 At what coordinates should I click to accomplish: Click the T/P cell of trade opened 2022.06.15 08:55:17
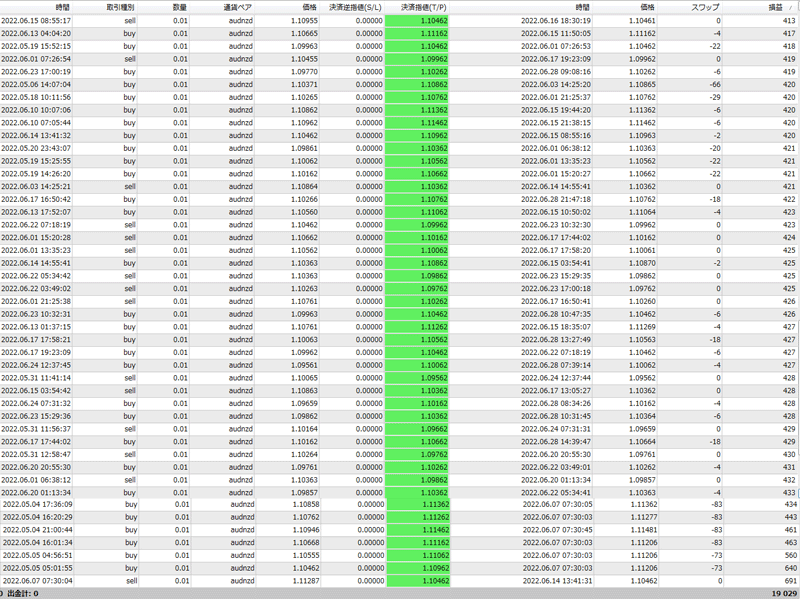(416, 21)
